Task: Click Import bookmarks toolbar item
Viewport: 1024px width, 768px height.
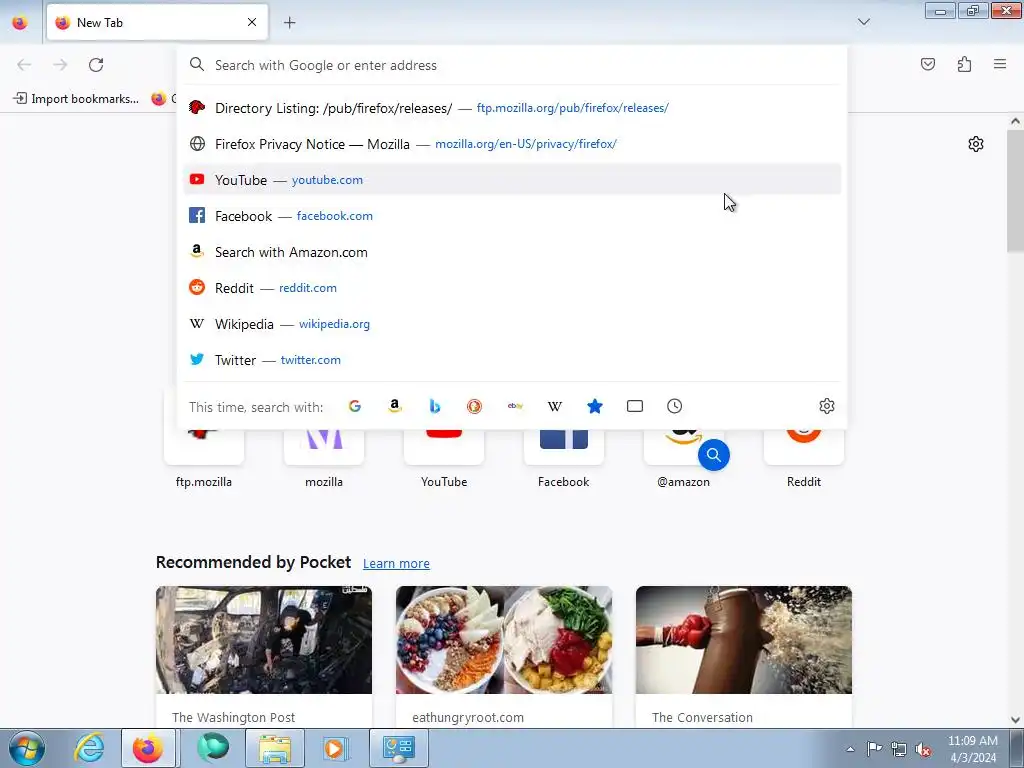Action: [76, 99]
